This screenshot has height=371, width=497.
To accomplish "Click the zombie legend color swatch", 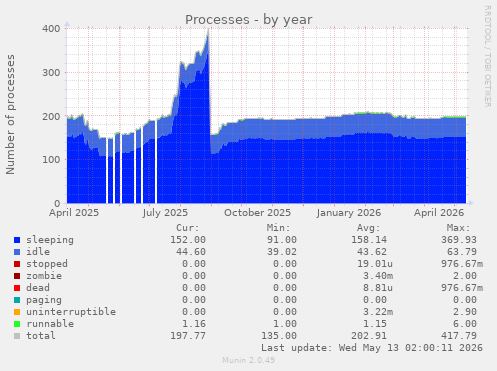I will tap(17, 276).
